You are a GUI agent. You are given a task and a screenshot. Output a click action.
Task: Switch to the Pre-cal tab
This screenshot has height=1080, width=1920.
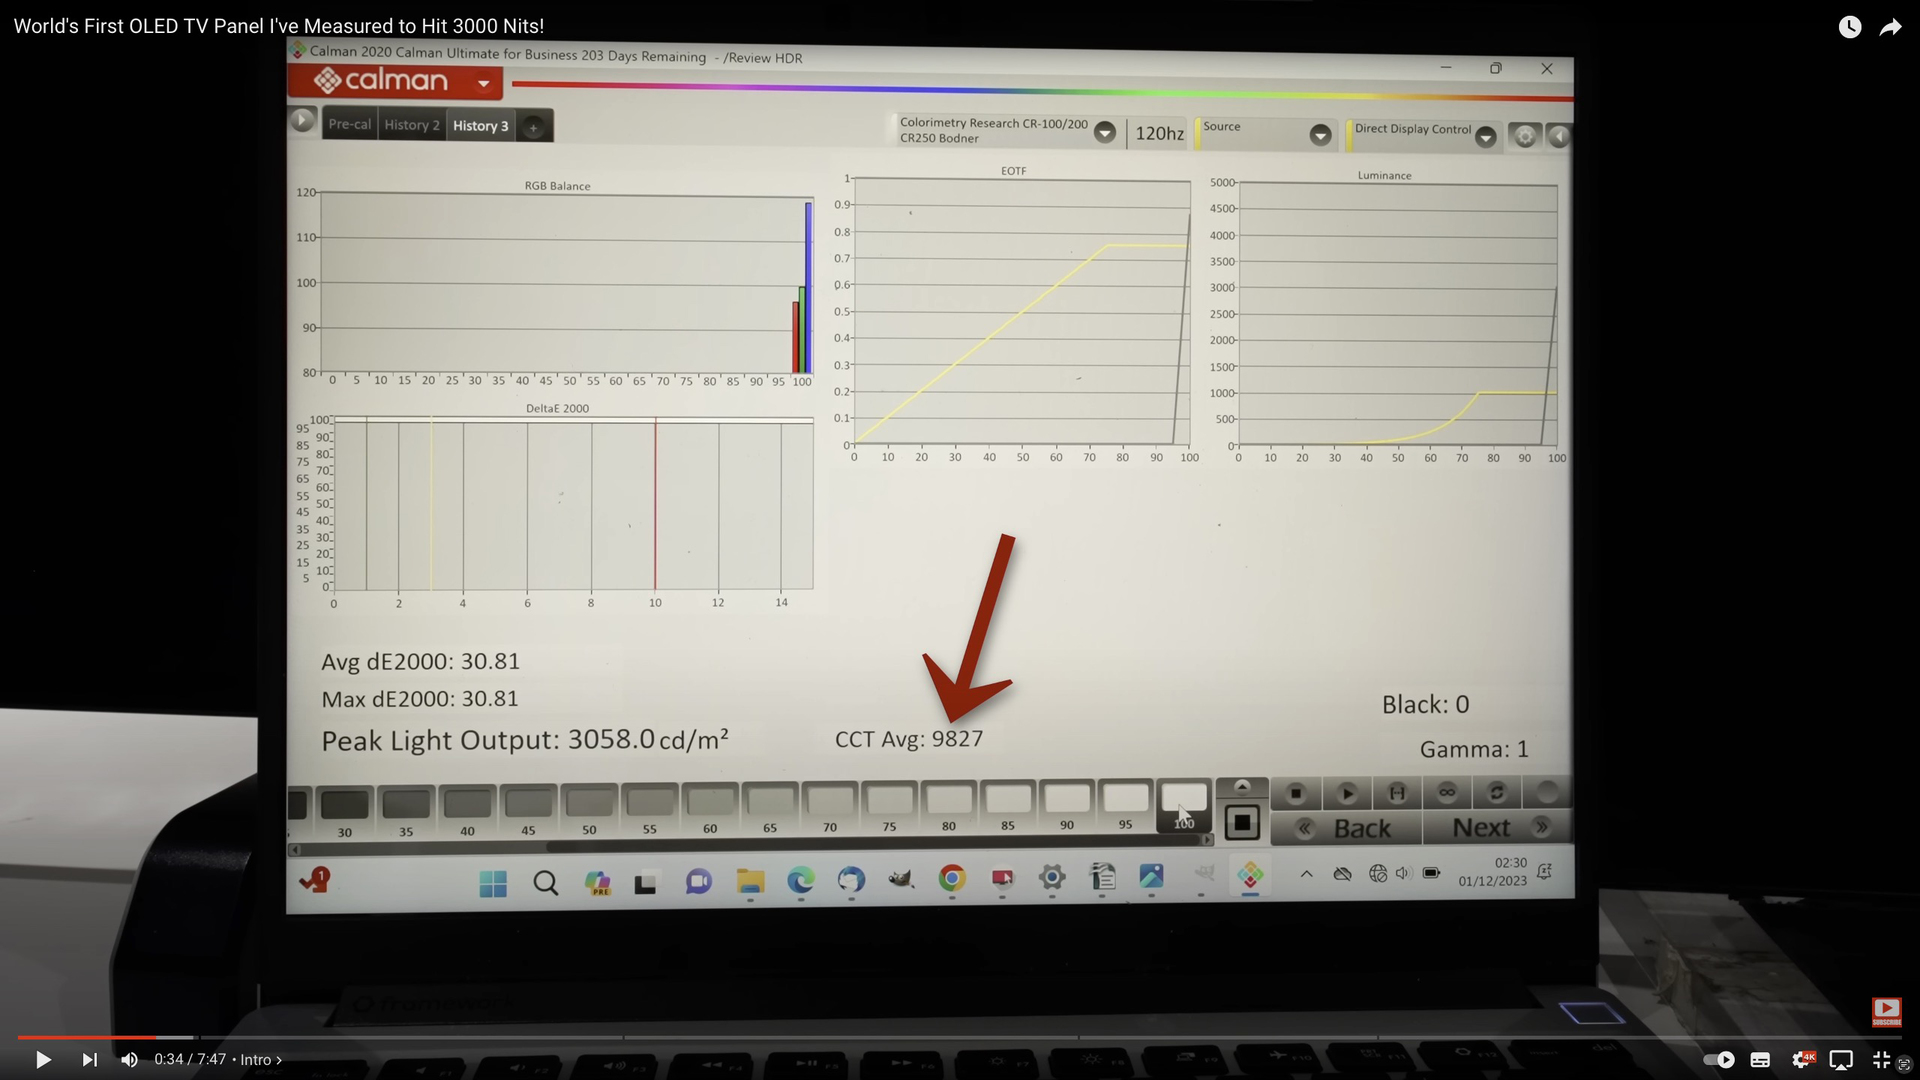point(349,124)
